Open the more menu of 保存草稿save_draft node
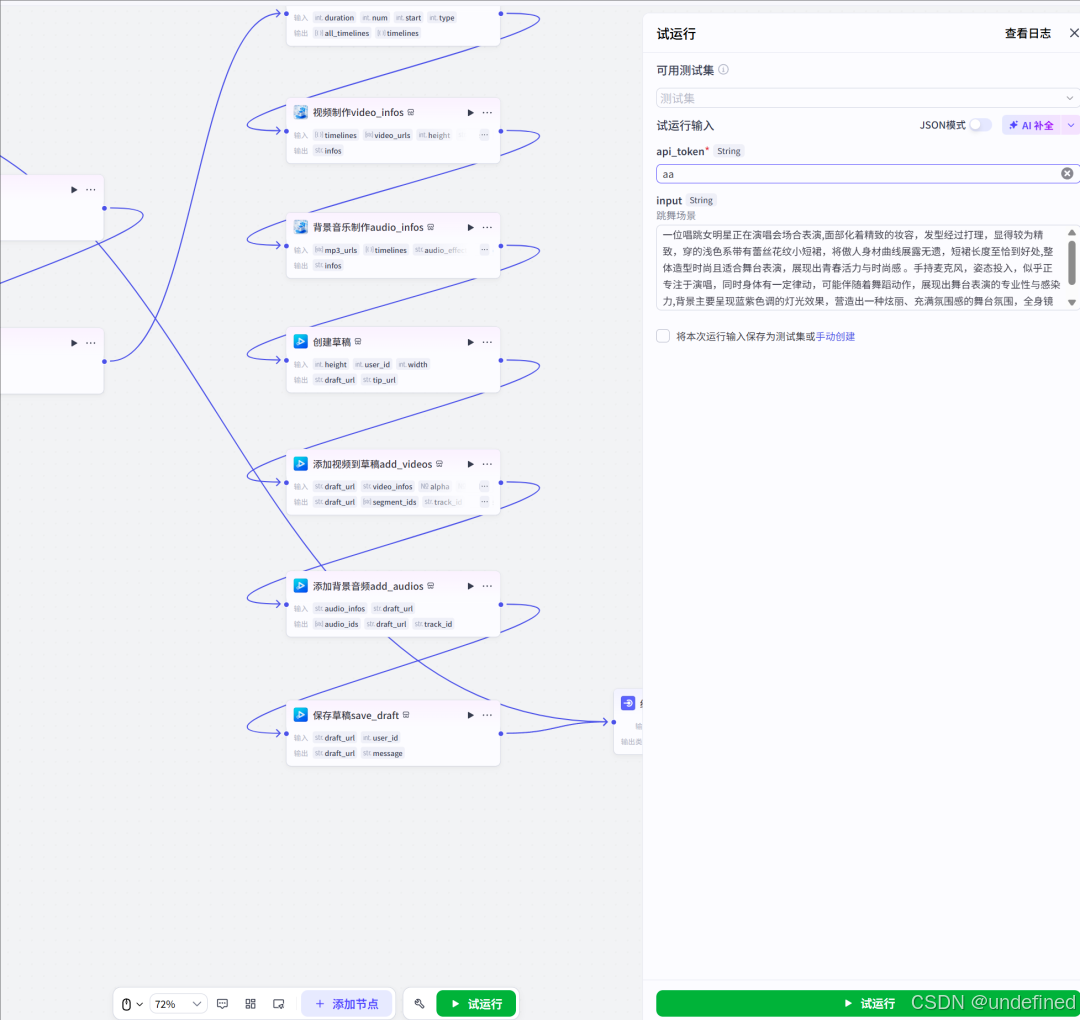The width and height of the screenshot is (1080, 1020). (x=487, y=716)
